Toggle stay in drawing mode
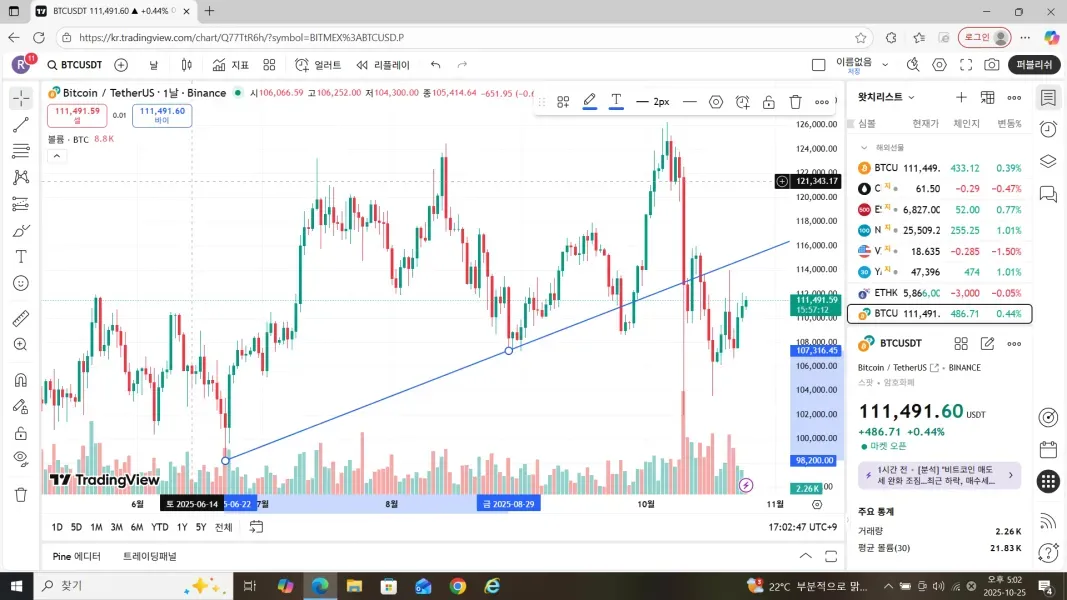This screenshot has height=600, width=1067. [20, 406]
